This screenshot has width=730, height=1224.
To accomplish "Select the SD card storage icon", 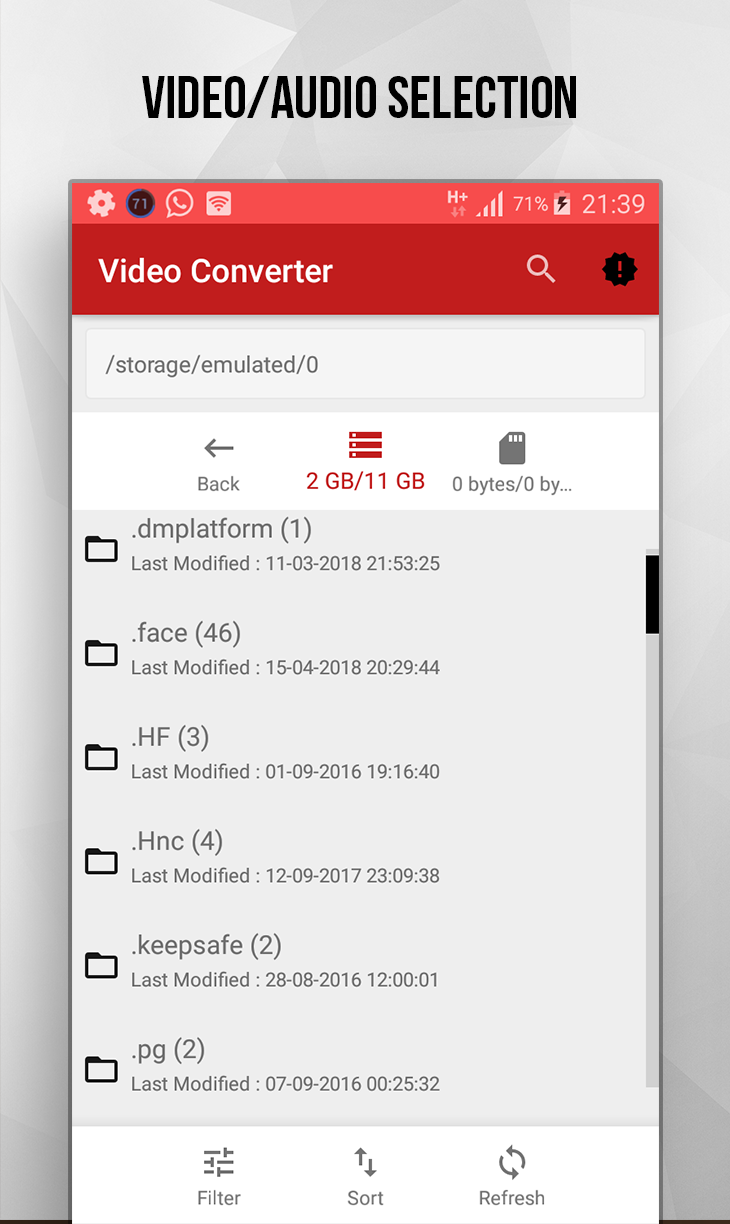I will coord(512,448).
